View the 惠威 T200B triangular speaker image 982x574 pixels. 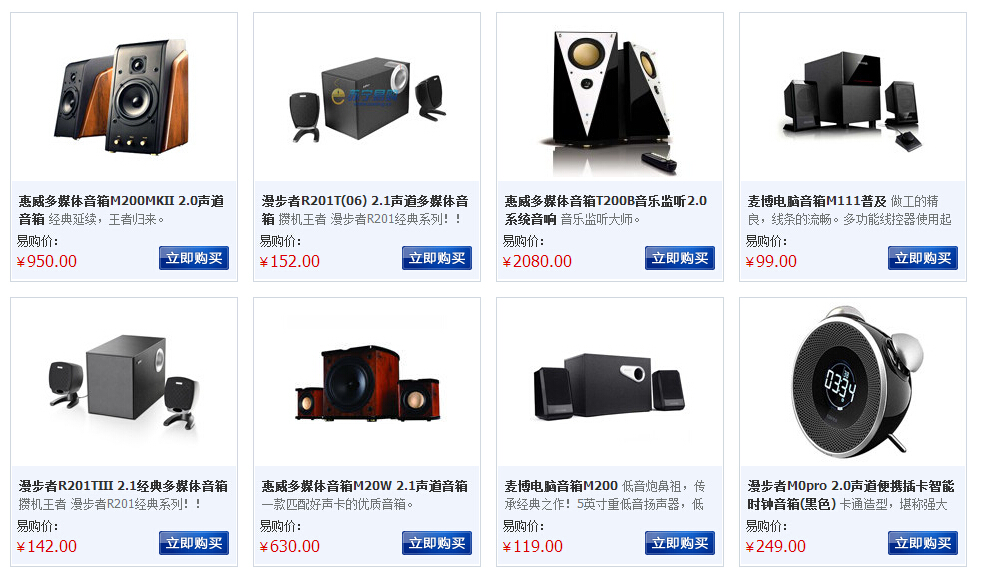(x=610, y=97)
